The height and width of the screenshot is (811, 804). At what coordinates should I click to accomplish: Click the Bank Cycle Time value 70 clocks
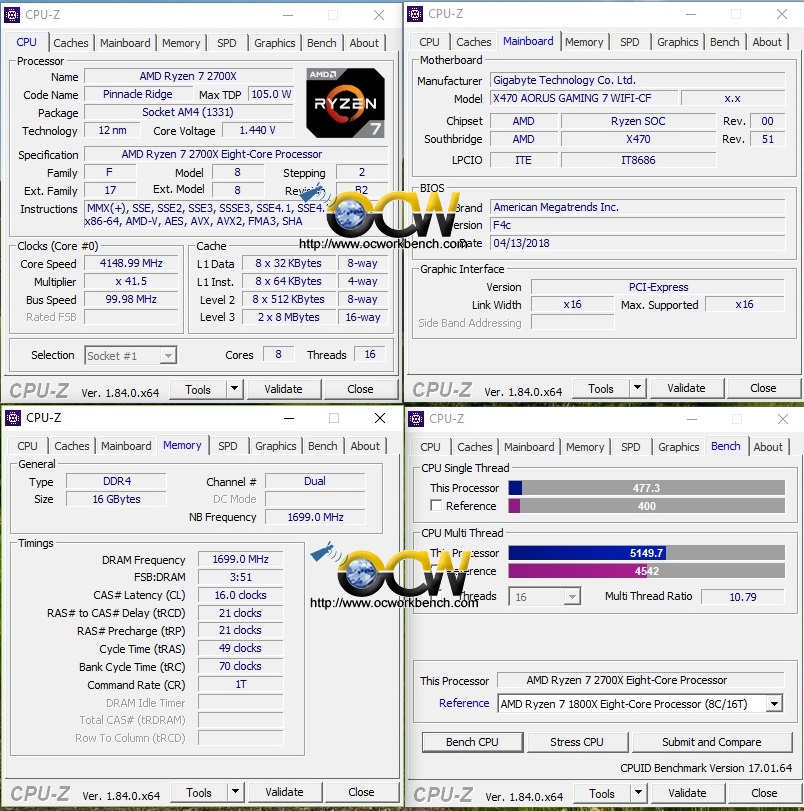pos(241,666)
